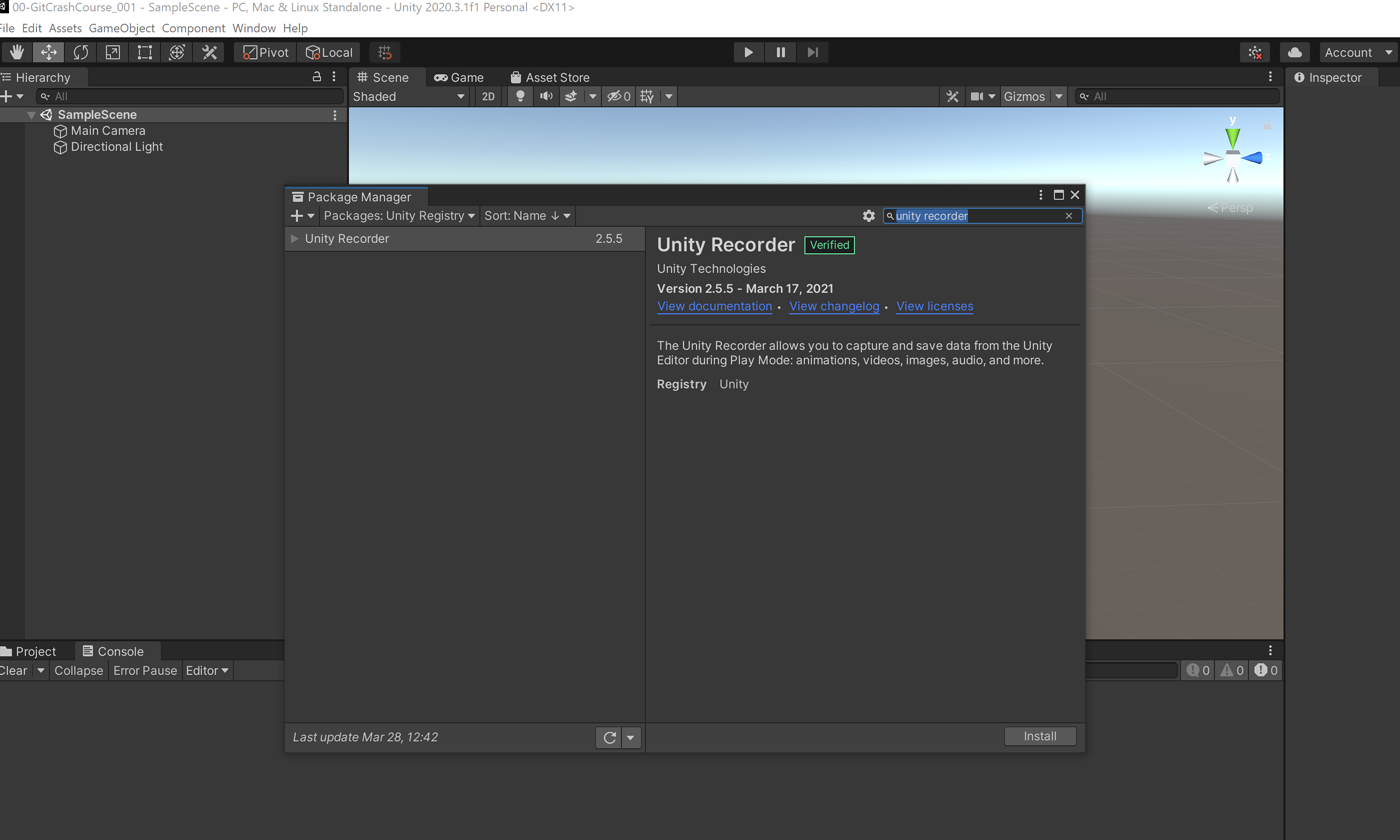Screen dimensions: 1400x840
Task: Open Gizmos dropdown arrow
Action: tap(1058, 96)
